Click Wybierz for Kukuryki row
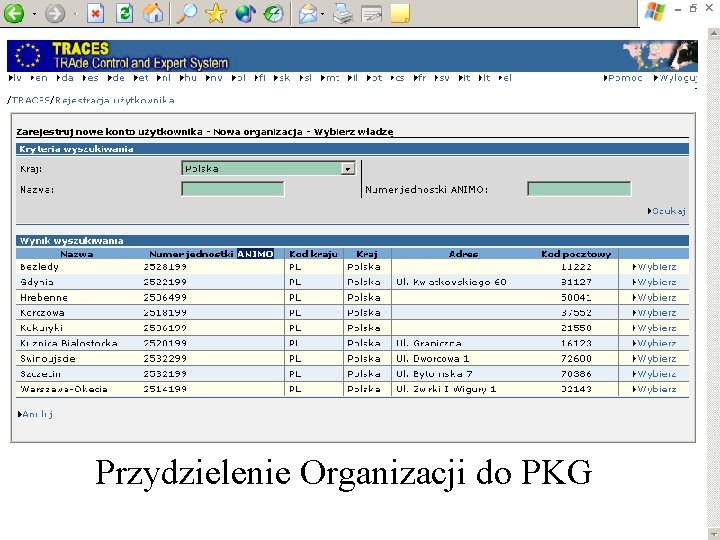Image resolution: width=720 pixels, height=540 pixels. click(x=655, y=328)
